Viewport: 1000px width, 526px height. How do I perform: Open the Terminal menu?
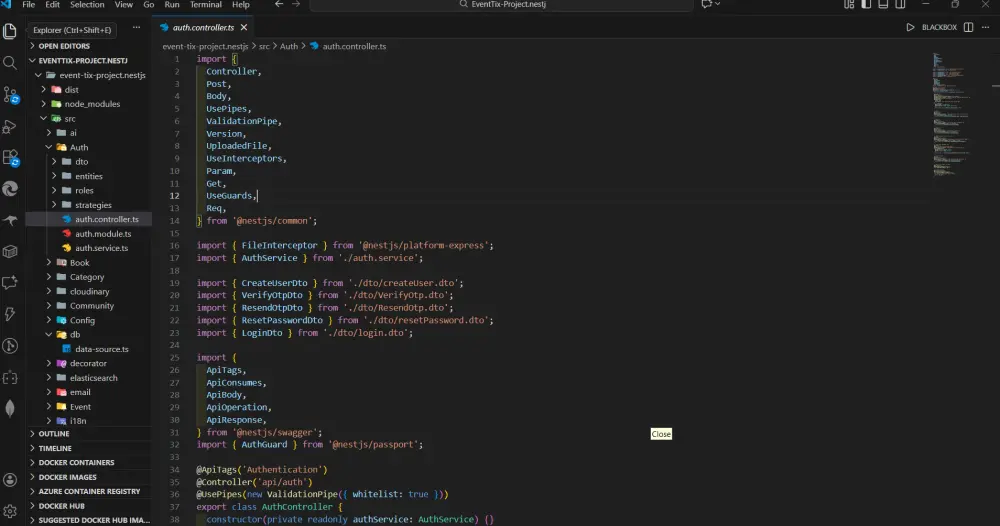[206, 5]
